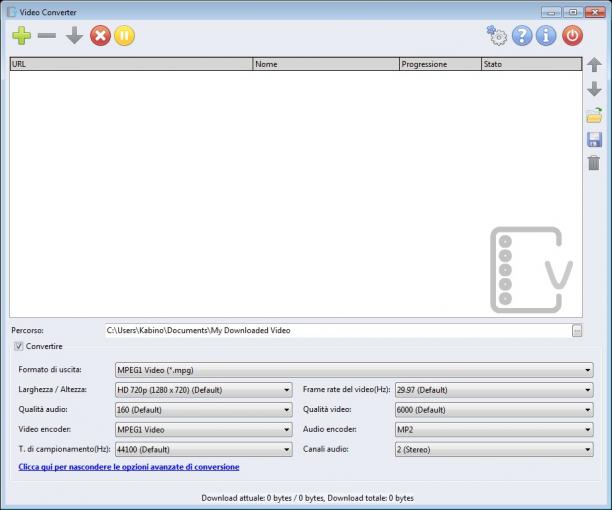This screenshot has width=612, height=510.
Task: Click the green plus add URL icon
Action: pos(21,36)
